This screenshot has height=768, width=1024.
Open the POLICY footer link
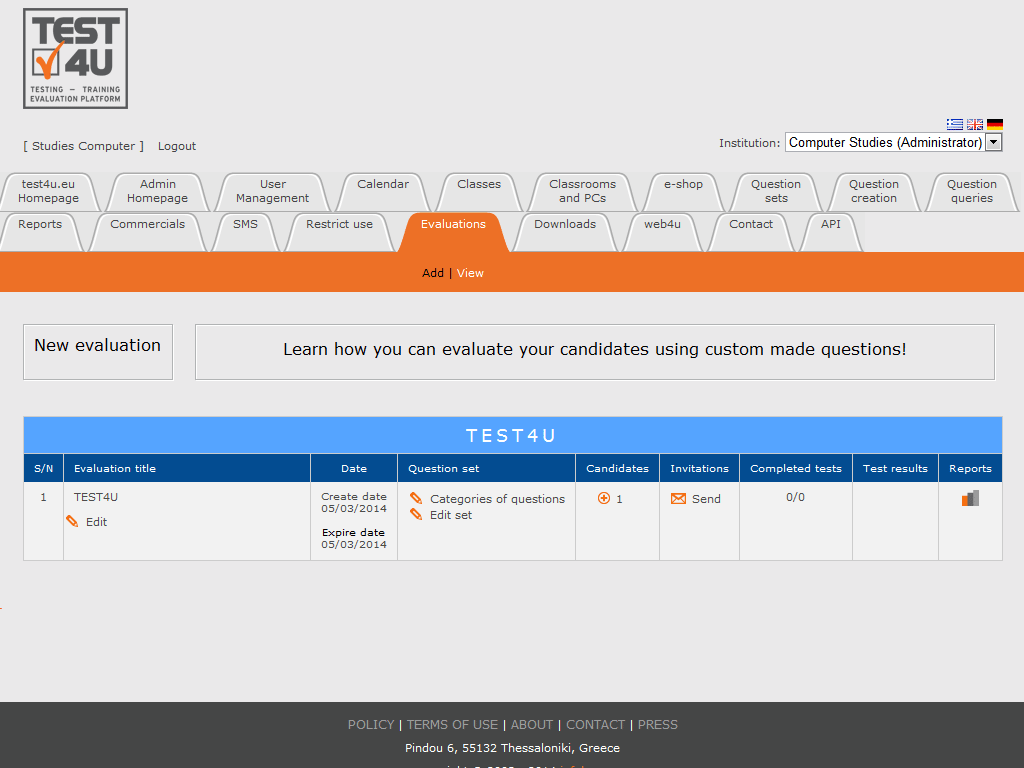coord(371,725)
